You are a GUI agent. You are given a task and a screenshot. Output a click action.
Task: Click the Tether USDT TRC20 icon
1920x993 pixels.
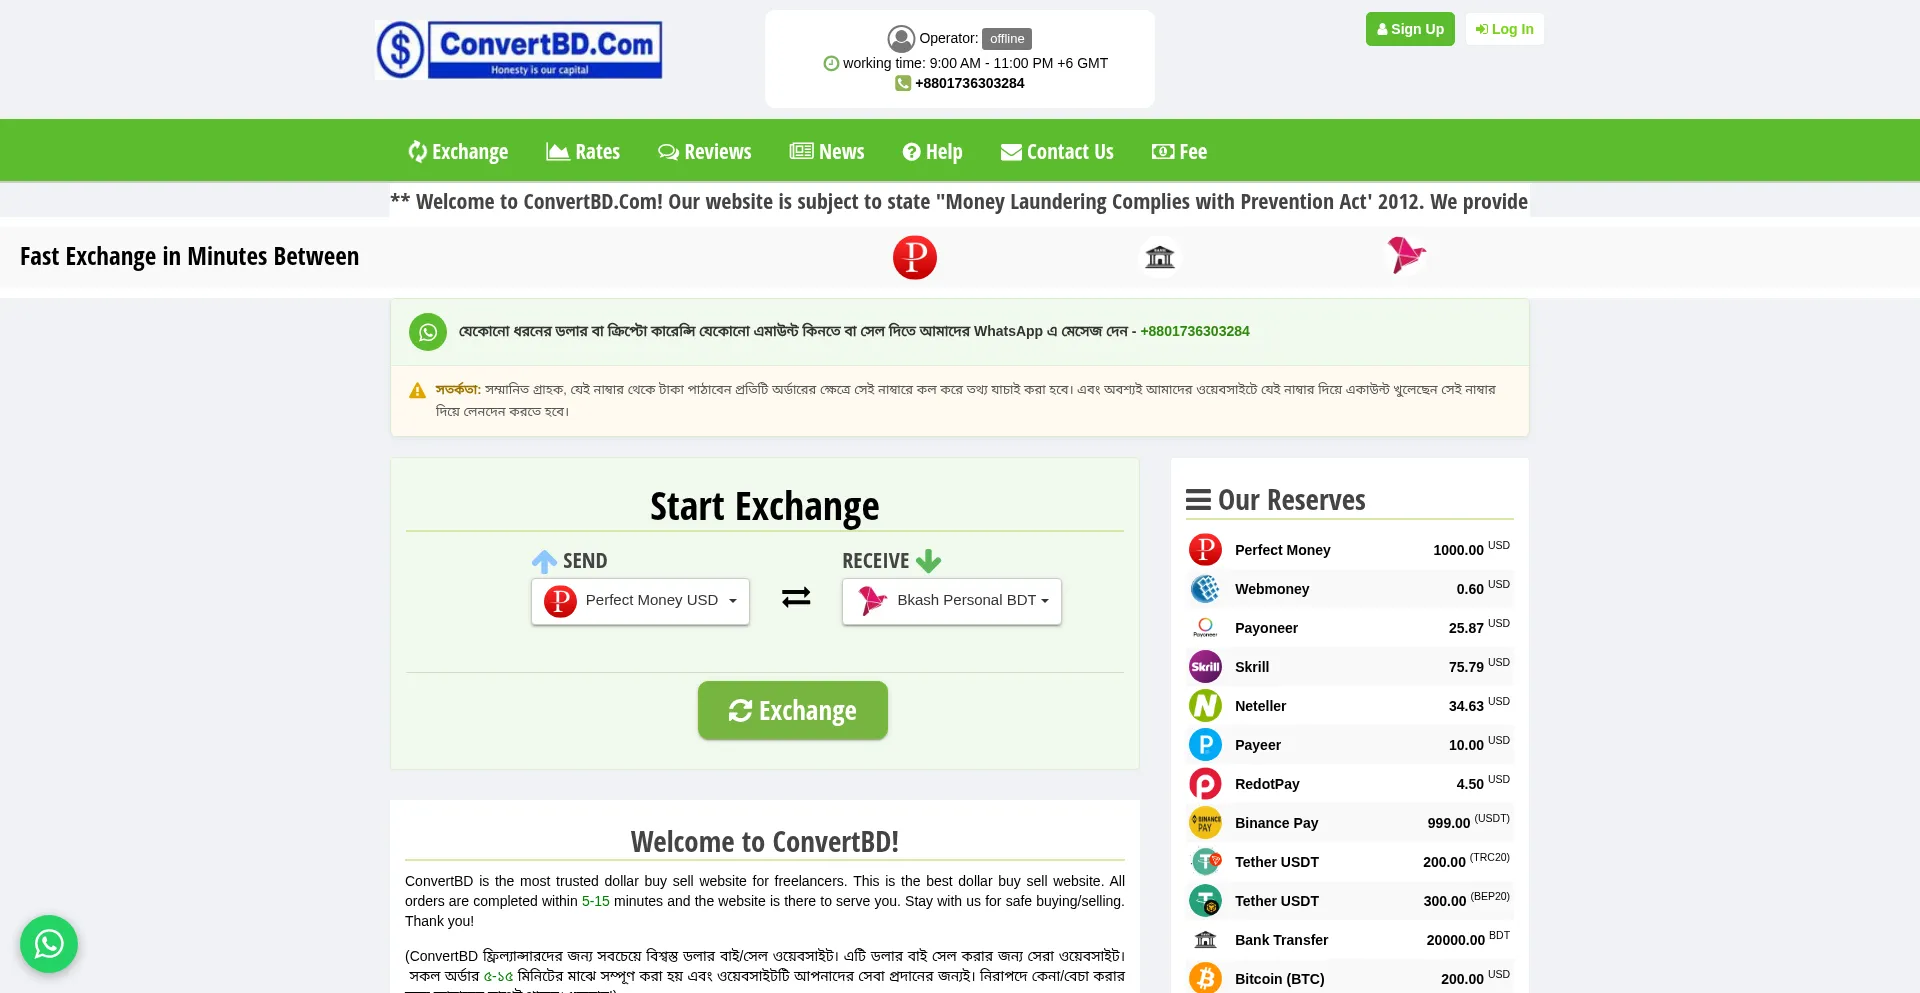point(1205,862)
